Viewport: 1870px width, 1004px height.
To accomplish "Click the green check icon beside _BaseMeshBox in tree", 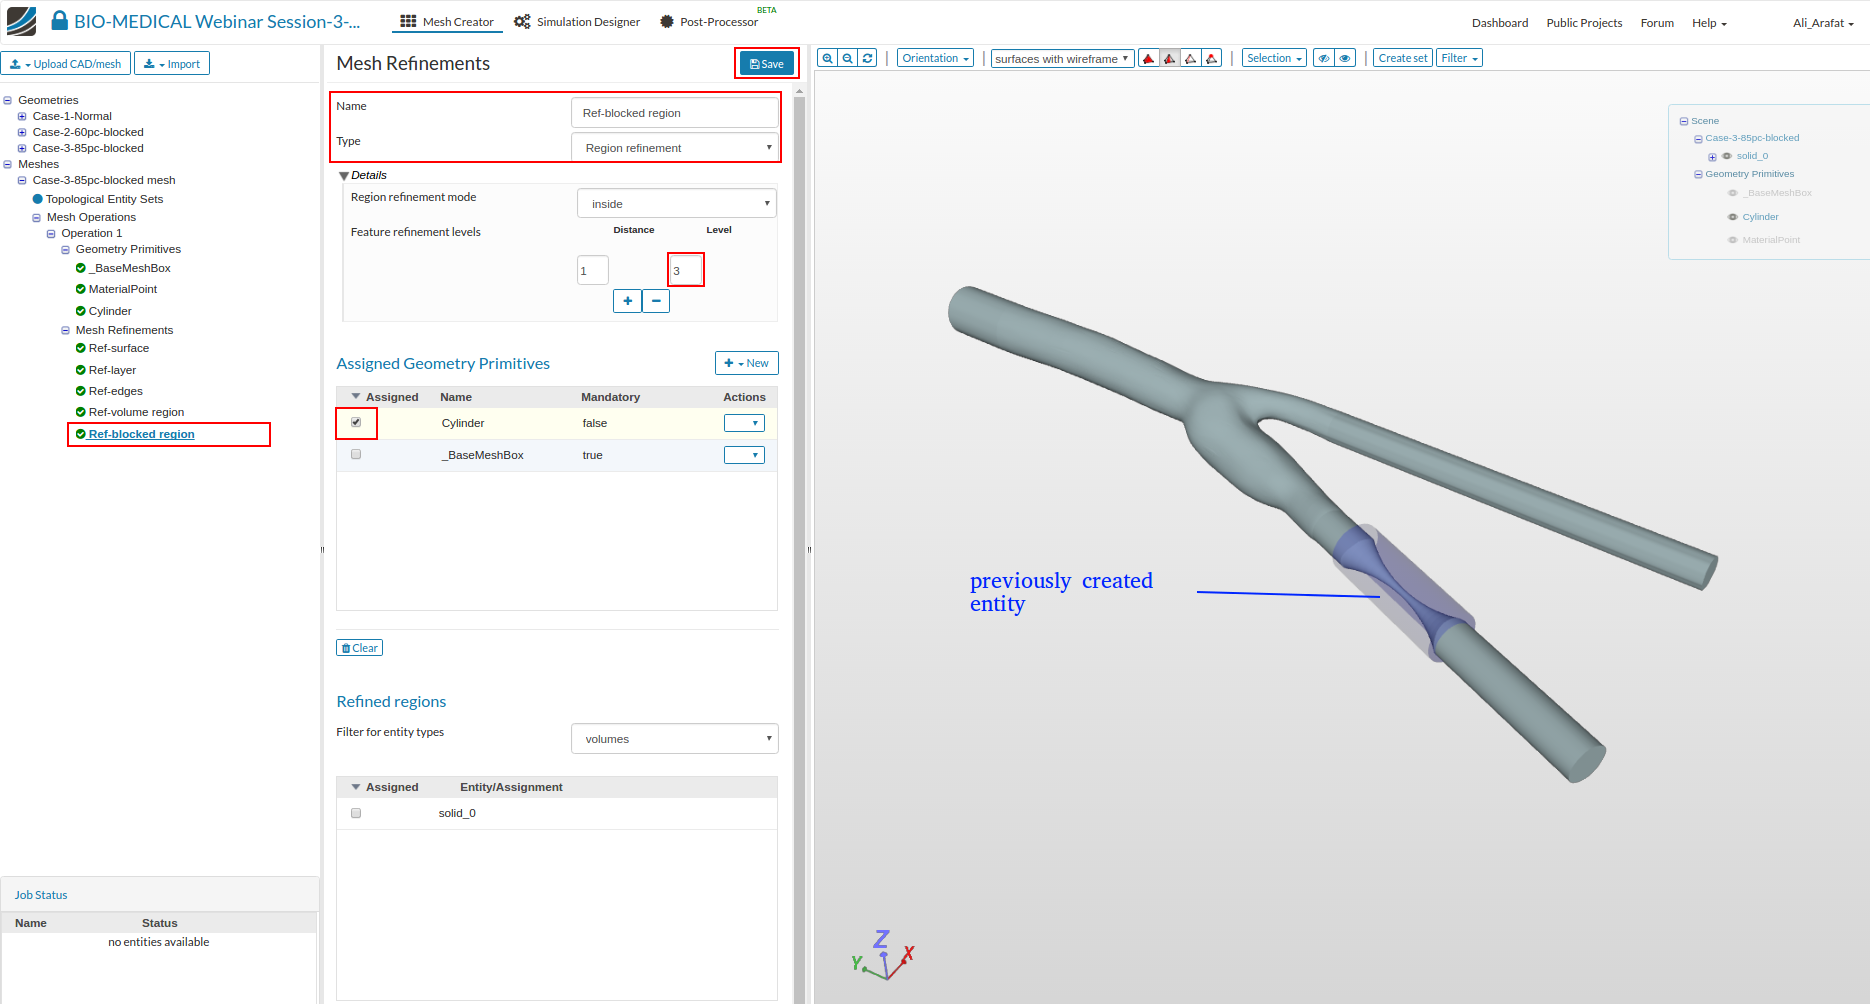I will point(81,268).
